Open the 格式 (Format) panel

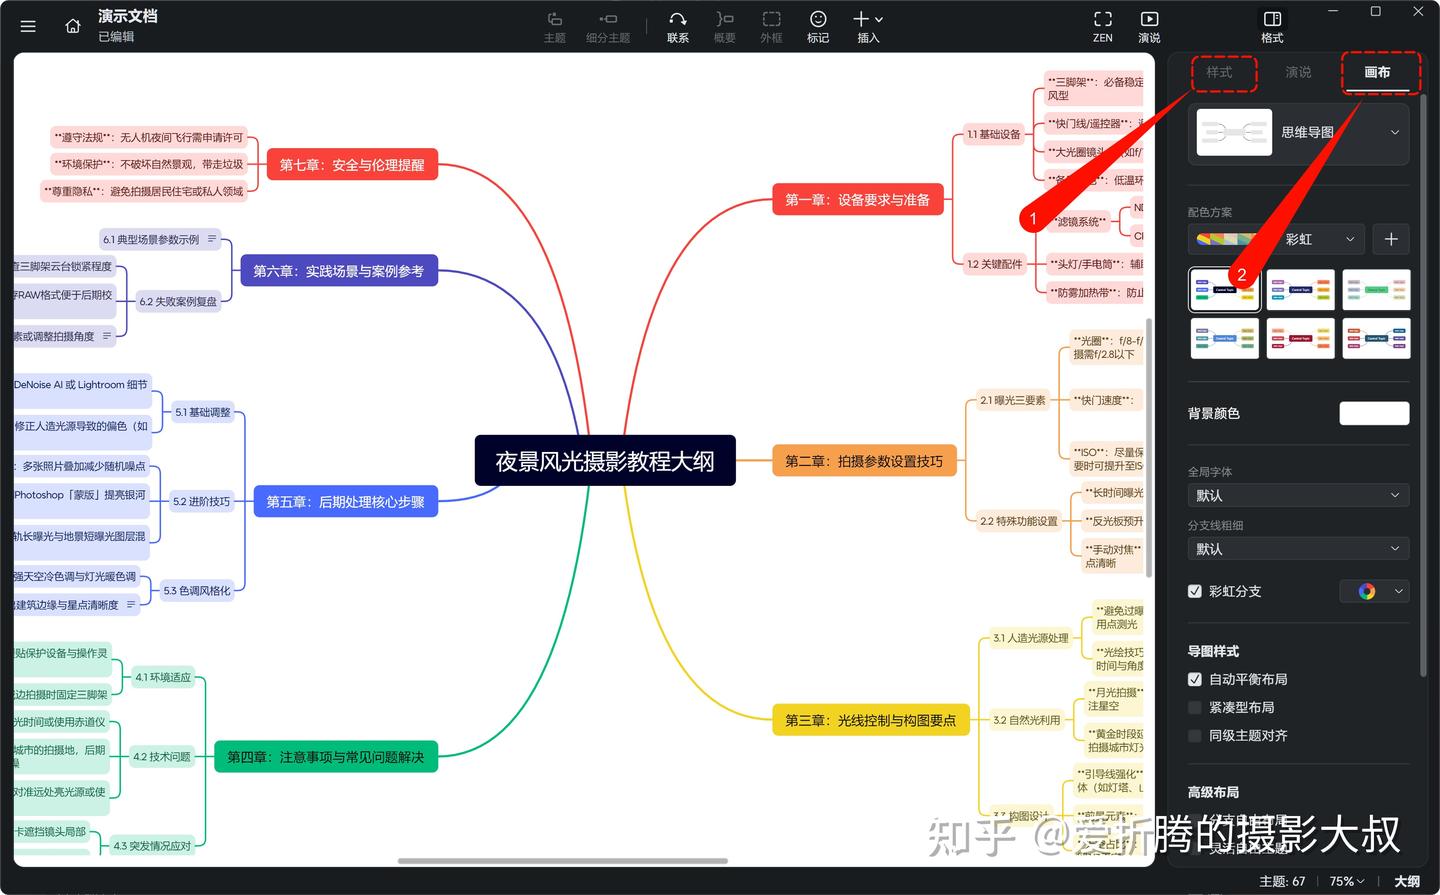[x=1272, y=25]
